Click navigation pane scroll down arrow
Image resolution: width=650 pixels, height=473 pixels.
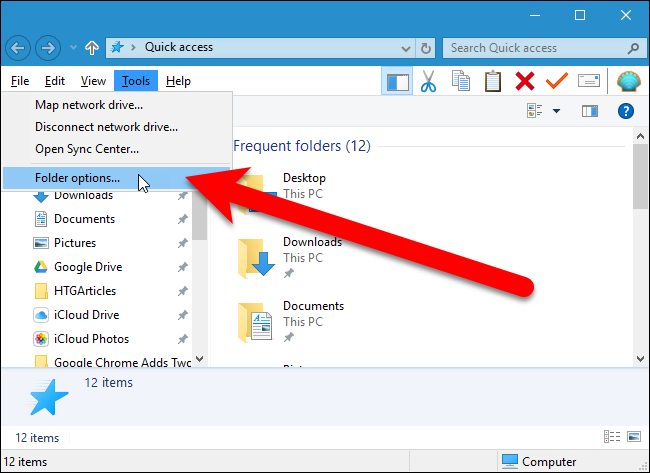[199, 359]
